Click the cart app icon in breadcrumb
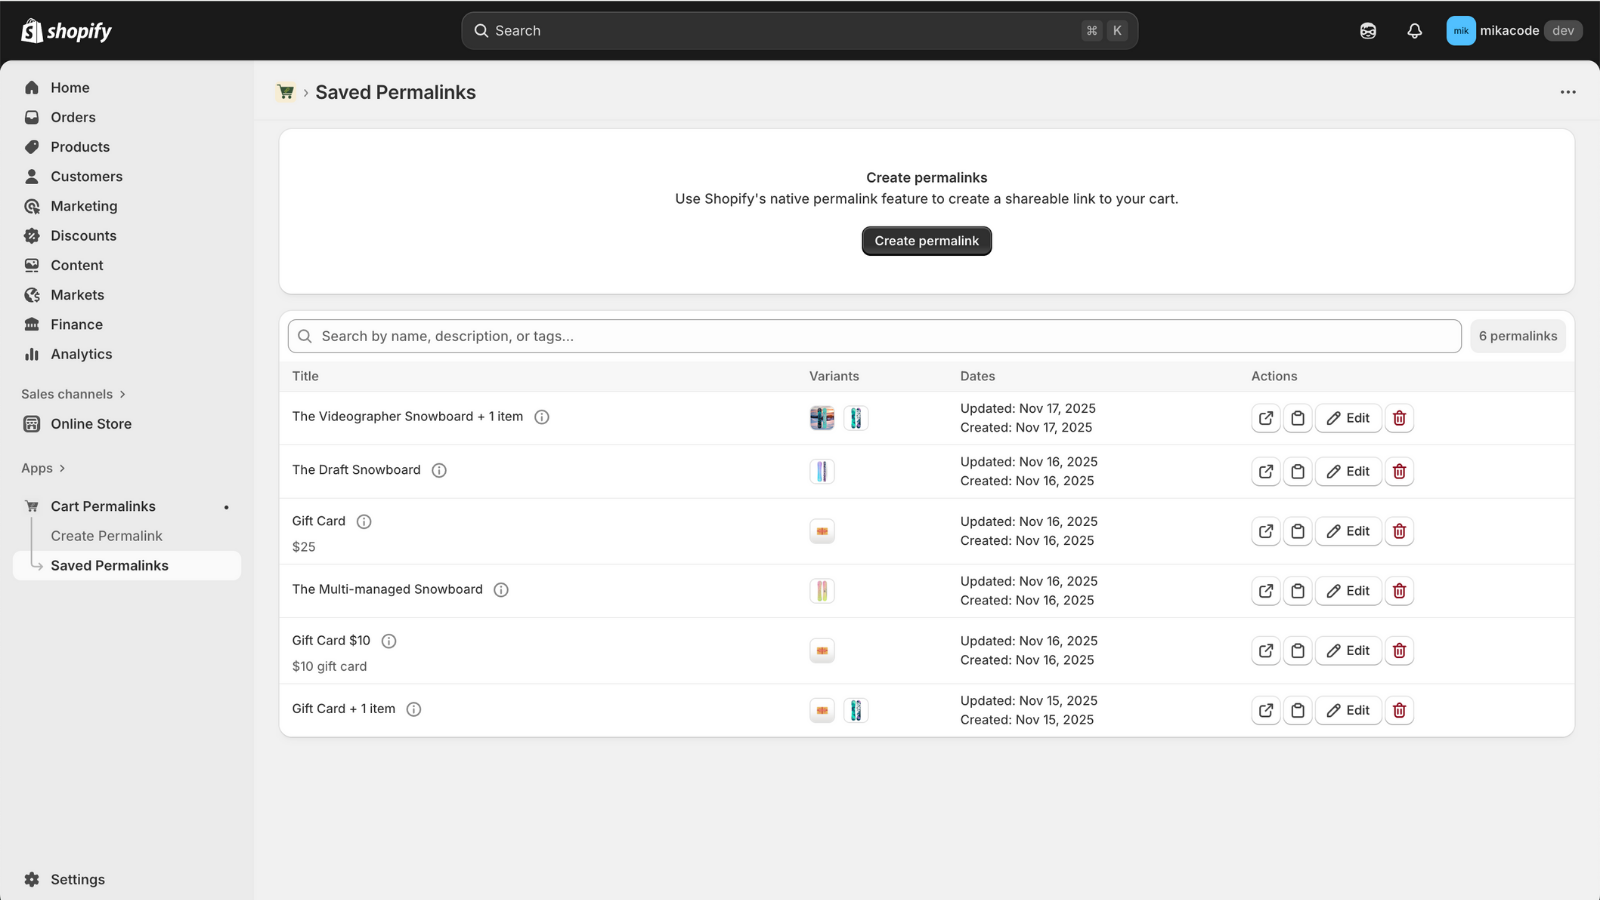 (286, 92)
